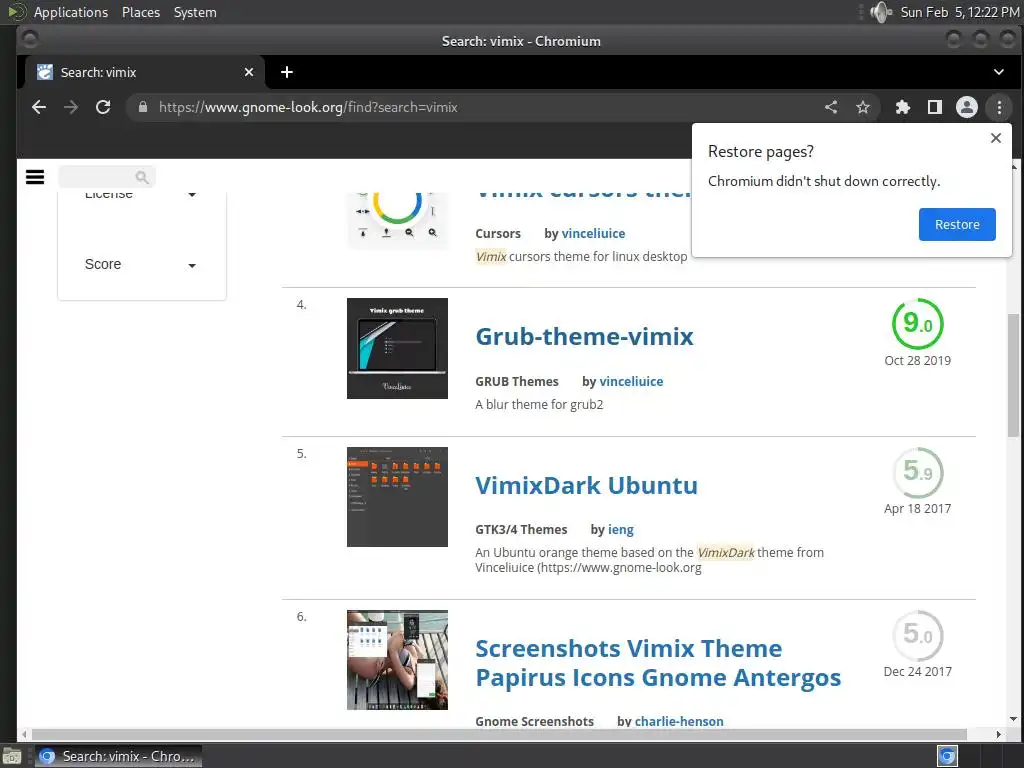Viewport: 1024px width, 768px height.
Task: Click horizontal scrollbar left arrow
Action: pyautogui.click(x=25, y=734)
